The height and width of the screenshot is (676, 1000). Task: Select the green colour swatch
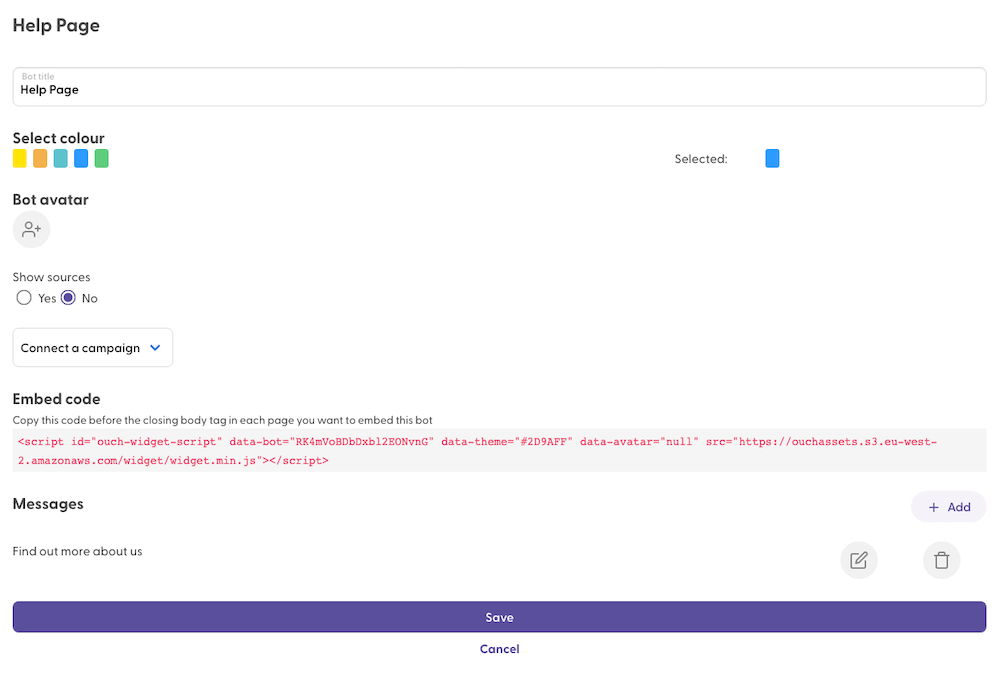coord(101,158)
